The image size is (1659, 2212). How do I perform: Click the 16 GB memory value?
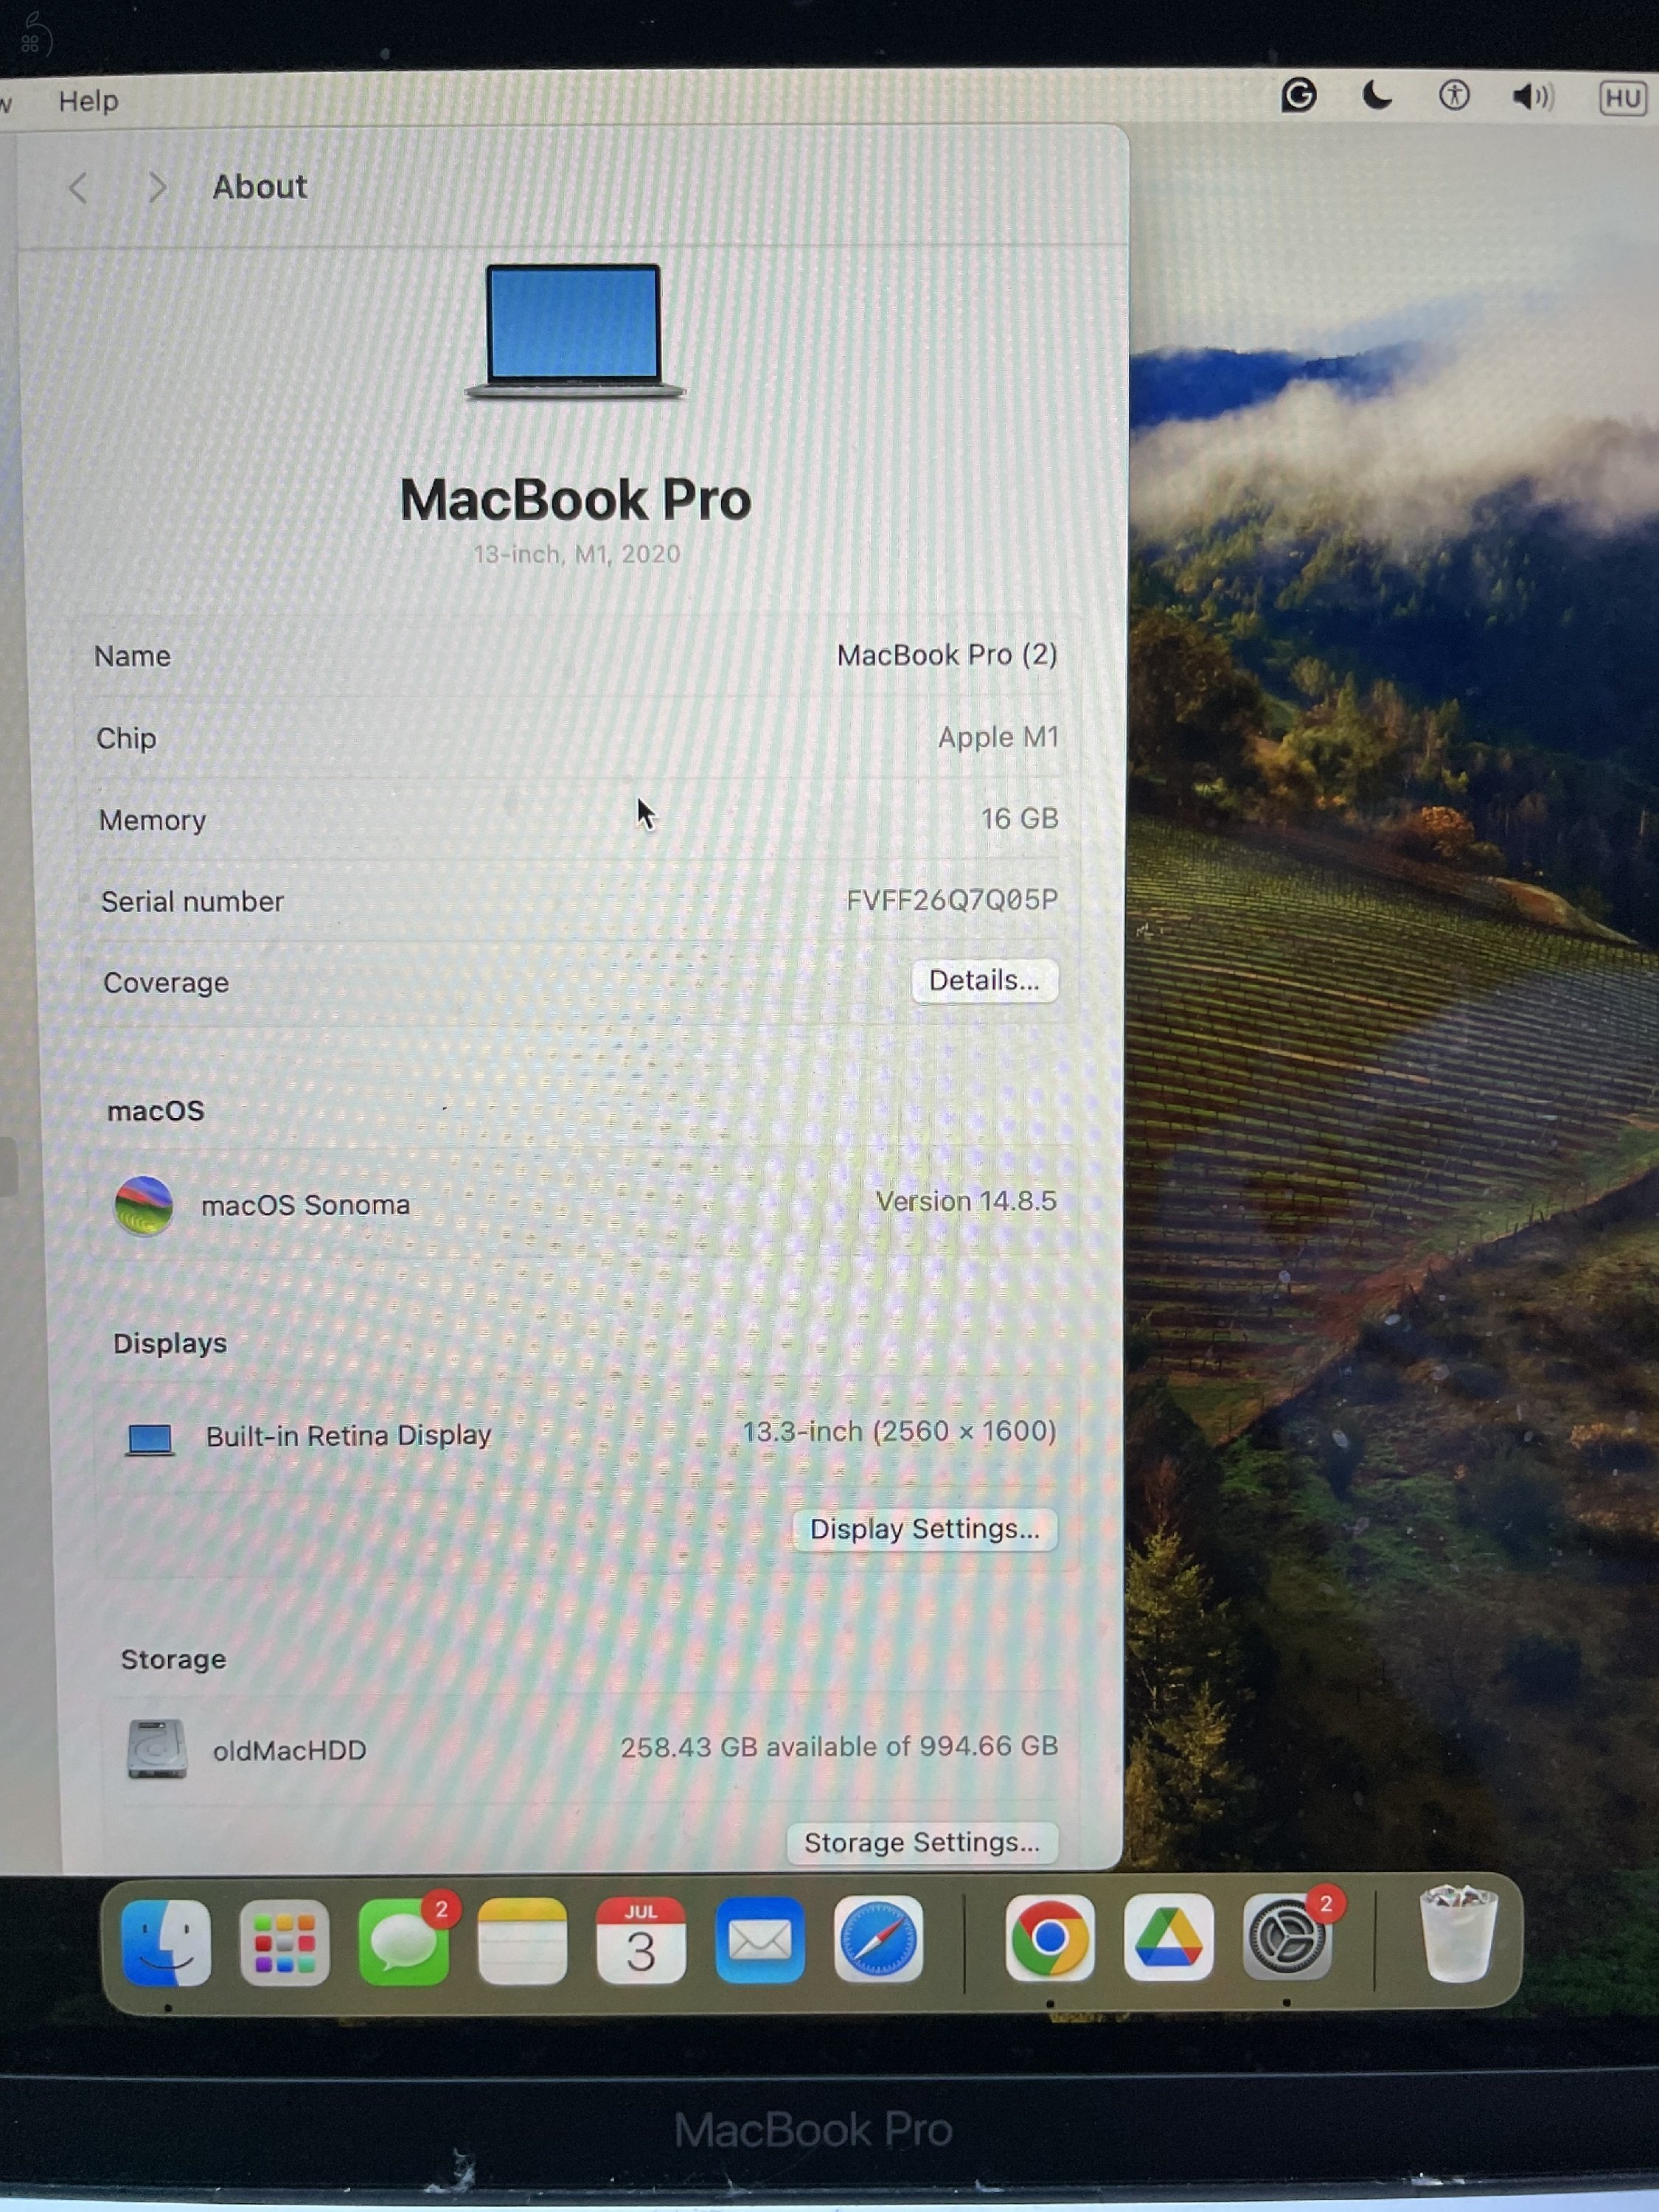(1019, 819)
